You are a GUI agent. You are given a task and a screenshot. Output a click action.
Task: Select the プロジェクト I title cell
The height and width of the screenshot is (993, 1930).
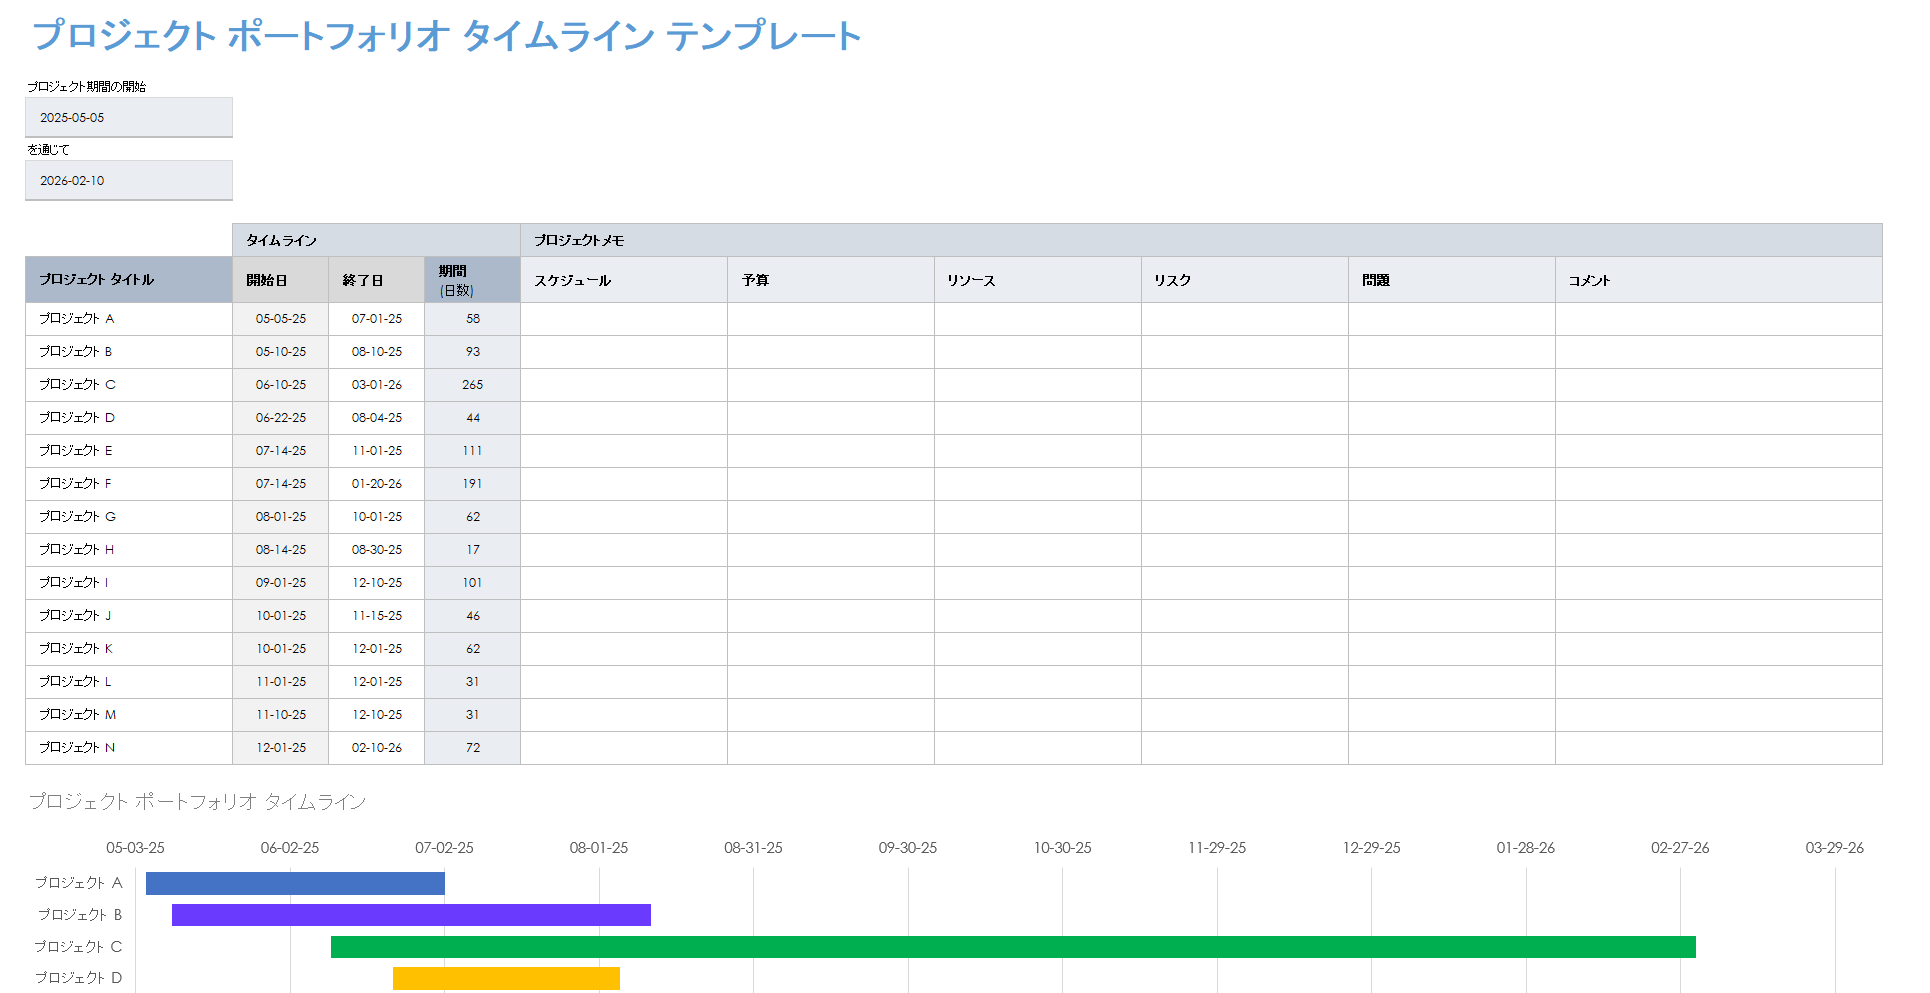[x=129, y=583]
